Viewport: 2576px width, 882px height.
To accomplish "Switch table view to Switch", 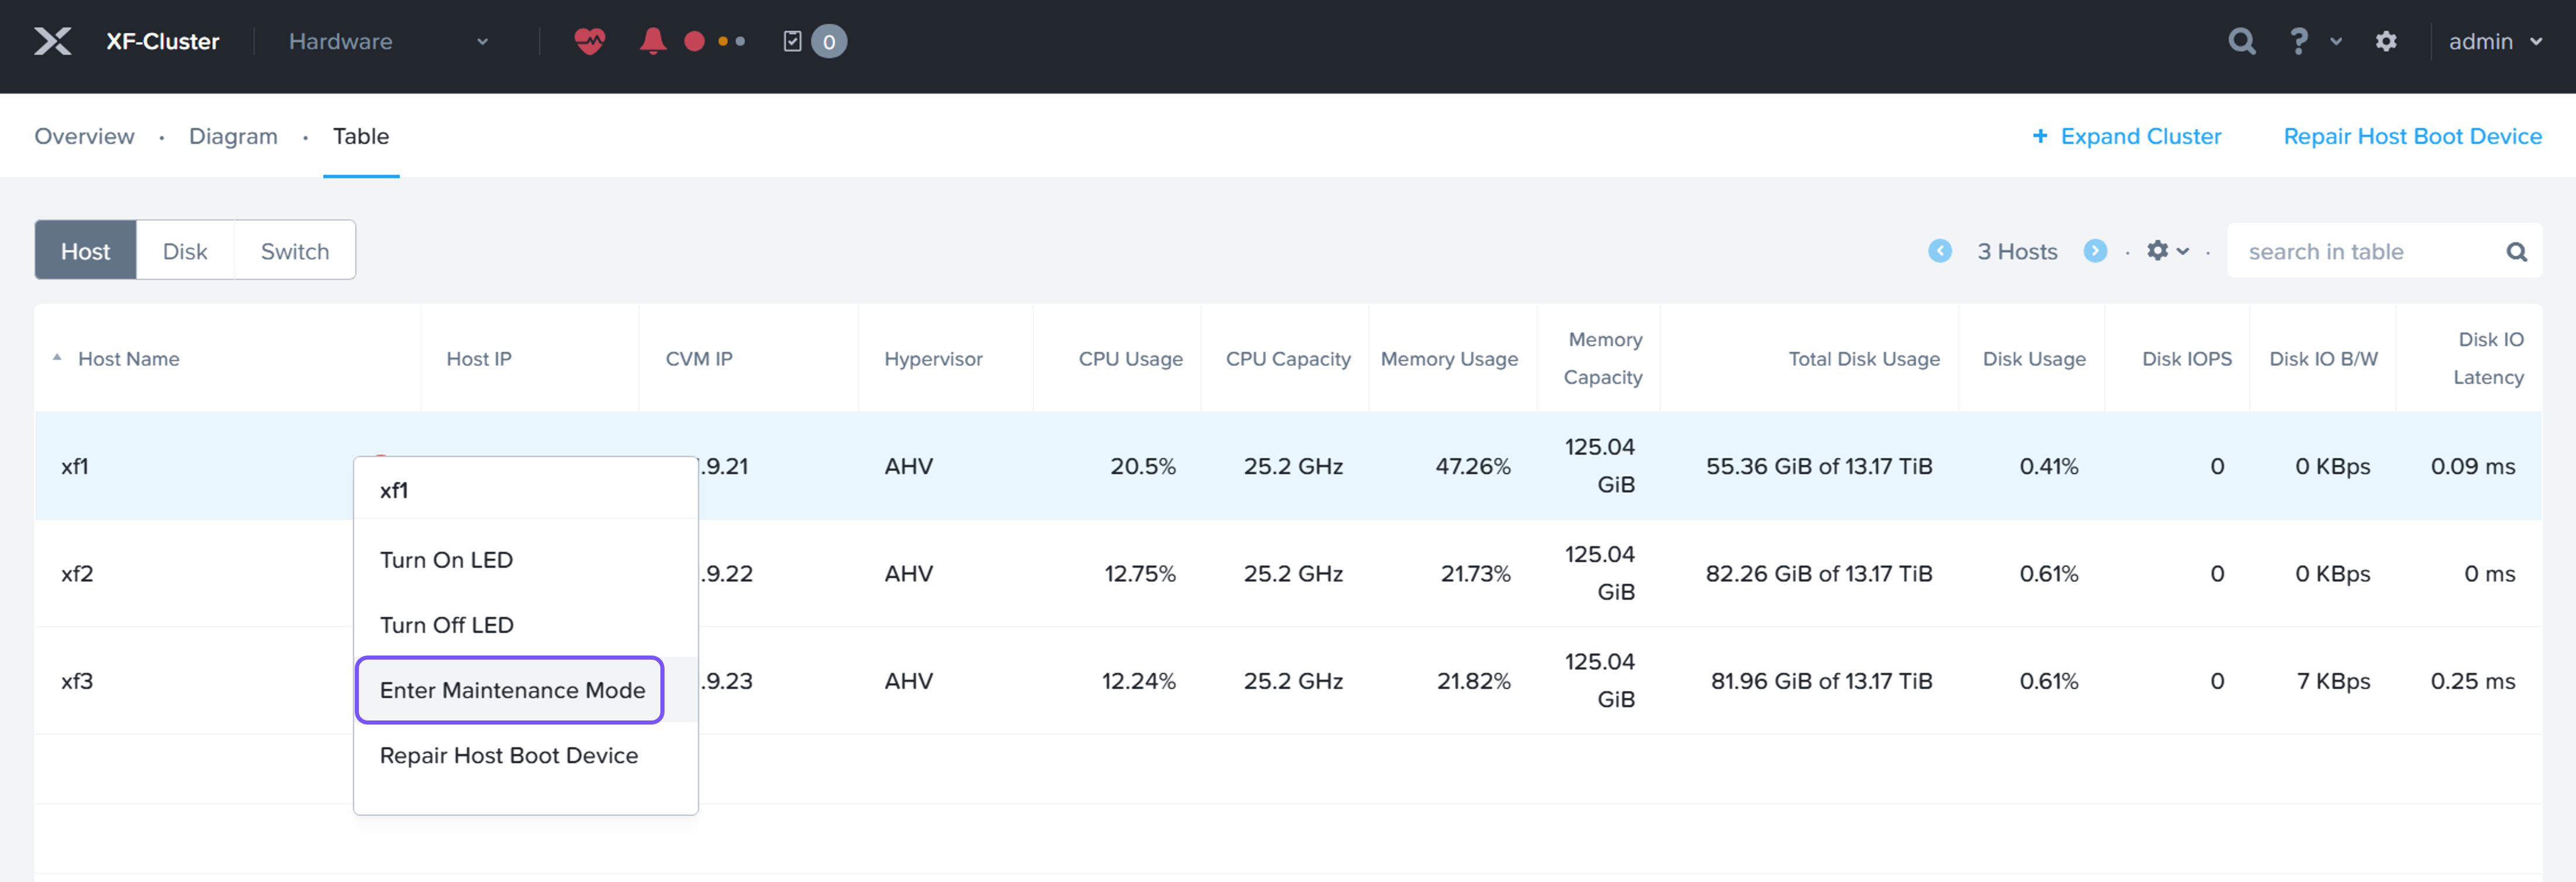I will pyautogui.click(x=295, y=251).
